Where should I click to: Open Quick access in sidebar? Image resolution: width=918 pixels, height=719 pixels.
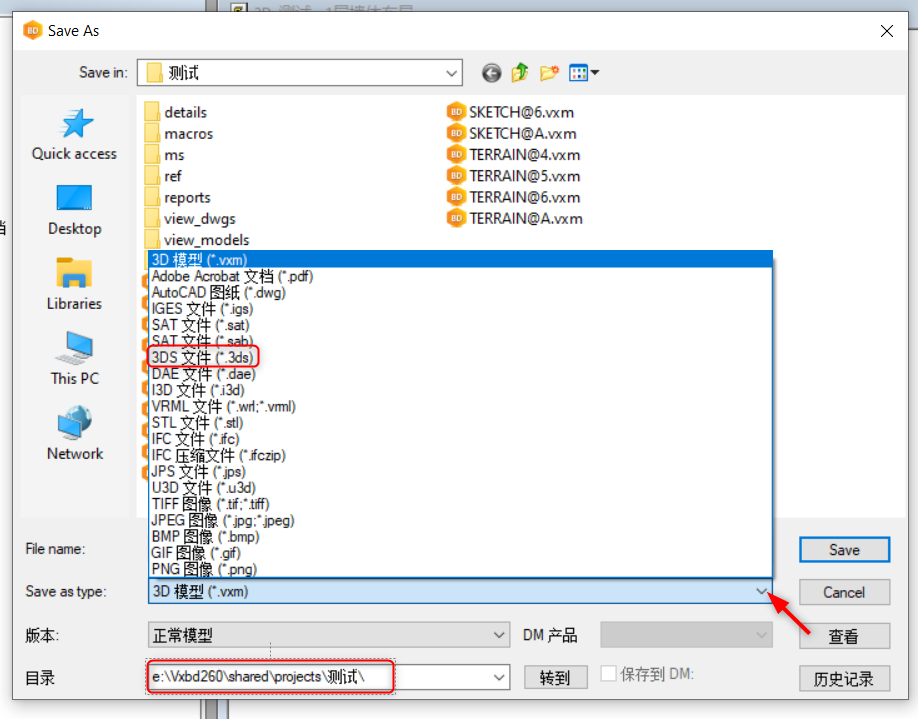pyautogui.click(x=74, y=135)
